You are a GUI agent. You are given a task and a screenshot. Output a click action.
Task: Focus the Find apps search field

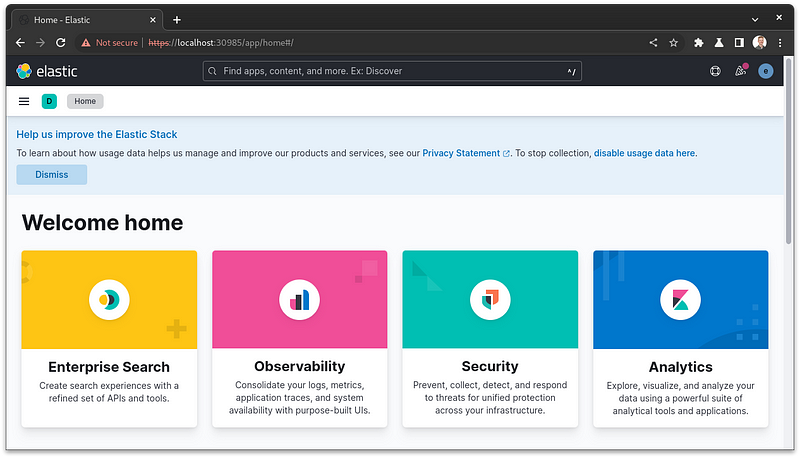(x=392, y=71)
